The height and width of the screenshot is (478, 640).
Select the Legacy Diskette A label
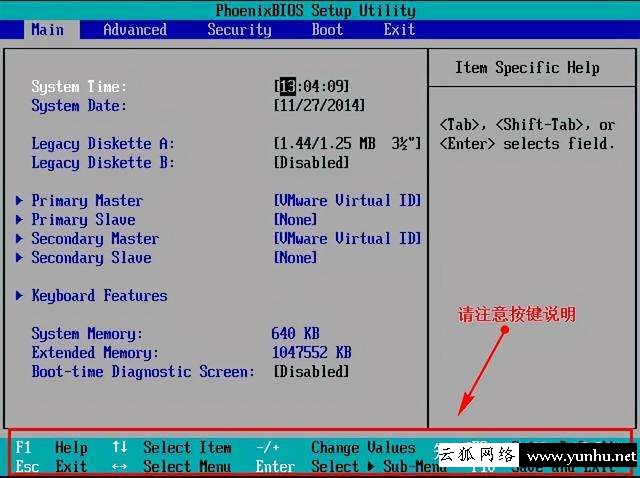(x=103, y=144)
